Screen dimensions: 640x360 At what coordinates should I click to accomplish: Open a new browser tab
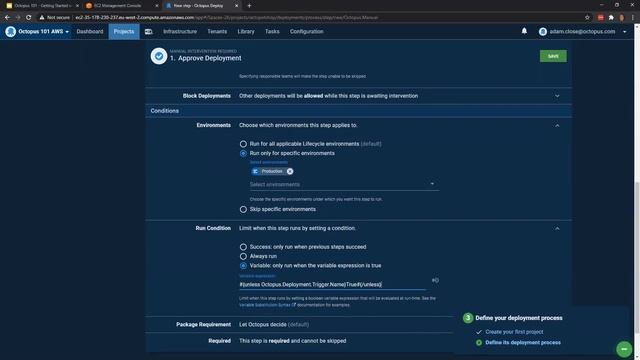pyautogui.click(x=249, y=6)
